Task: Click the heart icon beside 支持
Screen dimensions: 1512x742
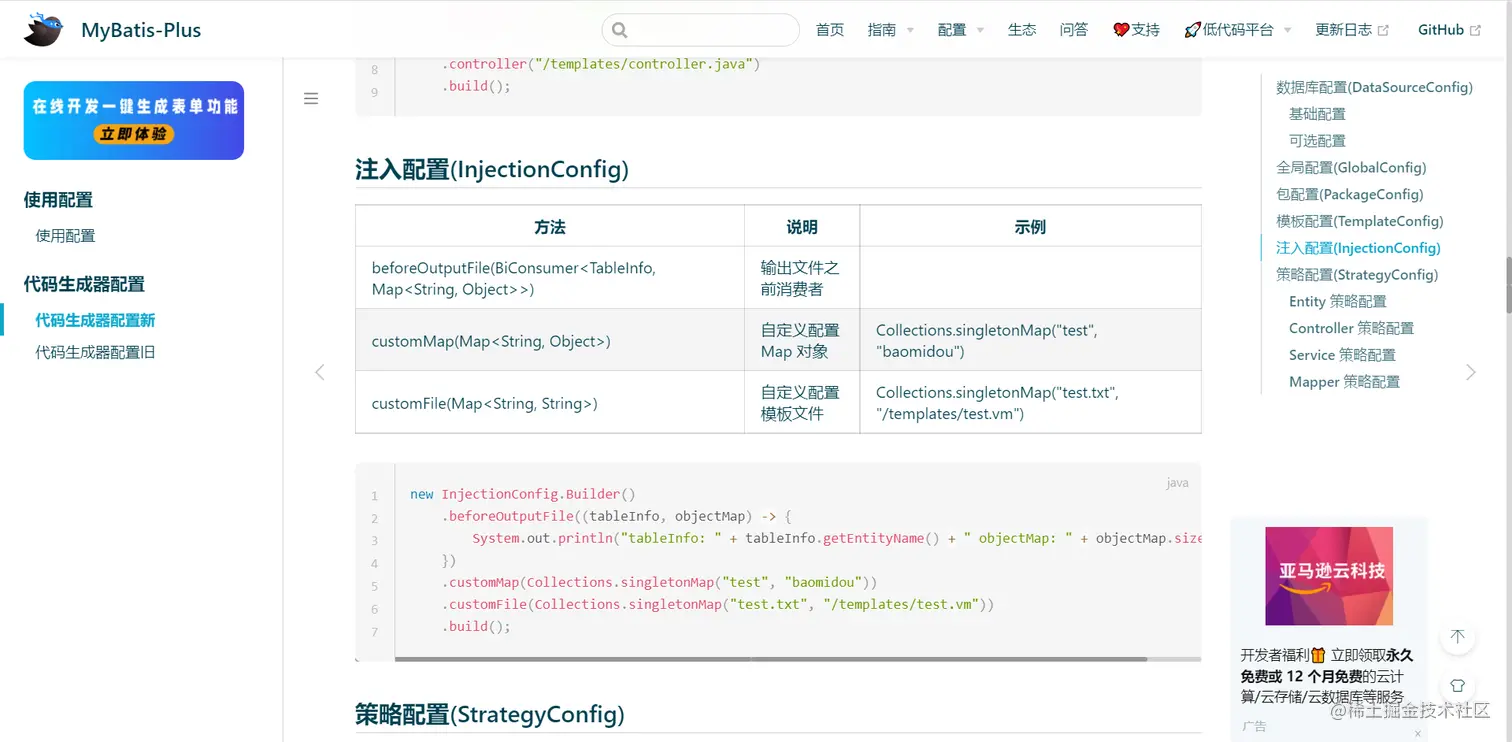Action: click(x=1121, y=30)
